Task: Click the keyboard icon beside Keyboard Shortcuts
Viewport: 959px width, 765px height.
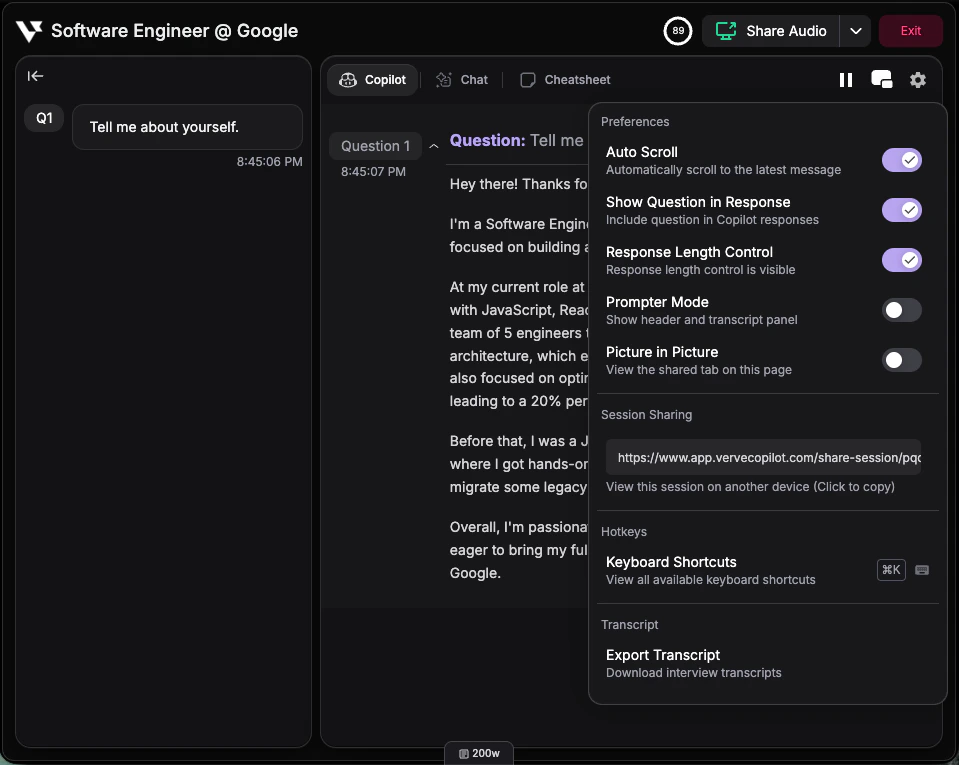Action: click(921, 569)
